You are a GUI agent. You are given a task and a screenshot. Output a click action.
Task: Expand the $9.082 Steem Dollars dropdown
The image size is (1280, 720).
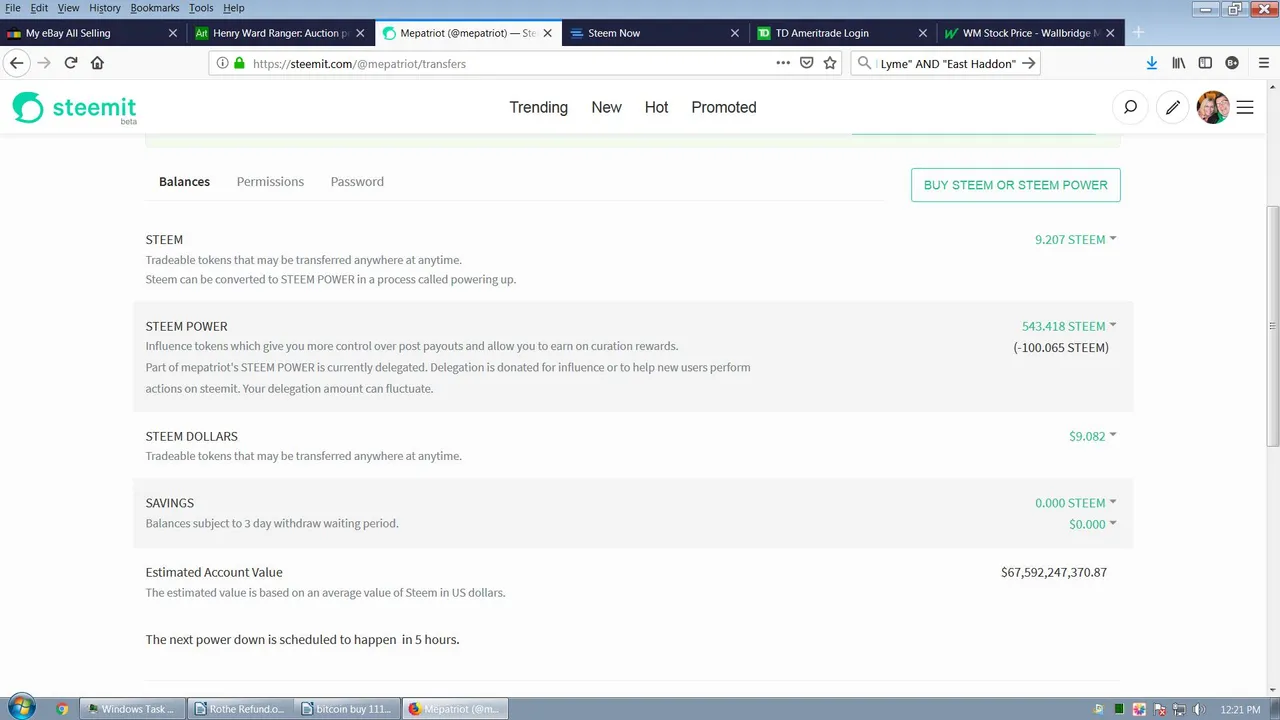coord(1113,435)
